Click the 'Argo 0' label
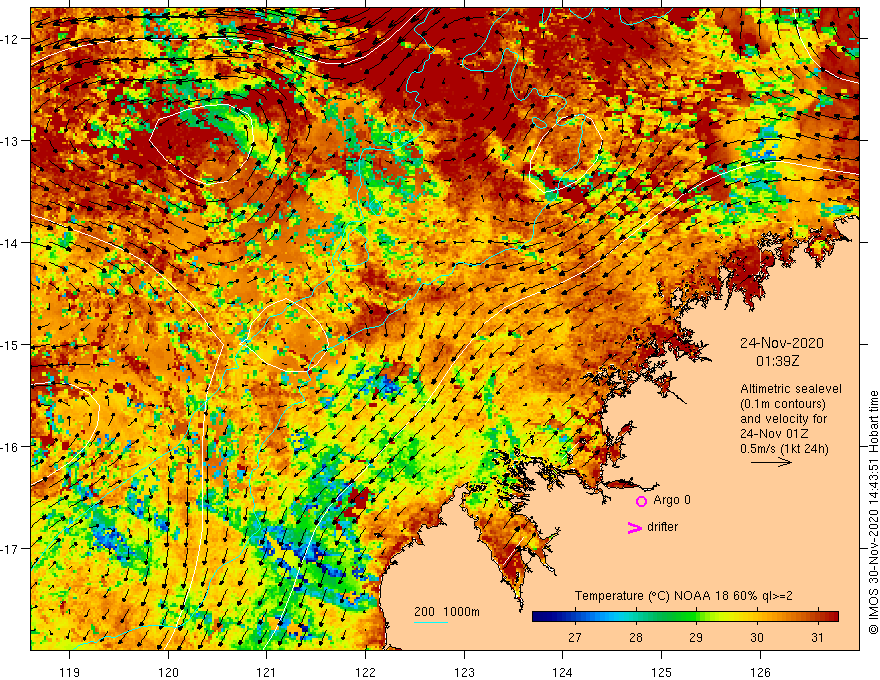 [x=672, y=500]
